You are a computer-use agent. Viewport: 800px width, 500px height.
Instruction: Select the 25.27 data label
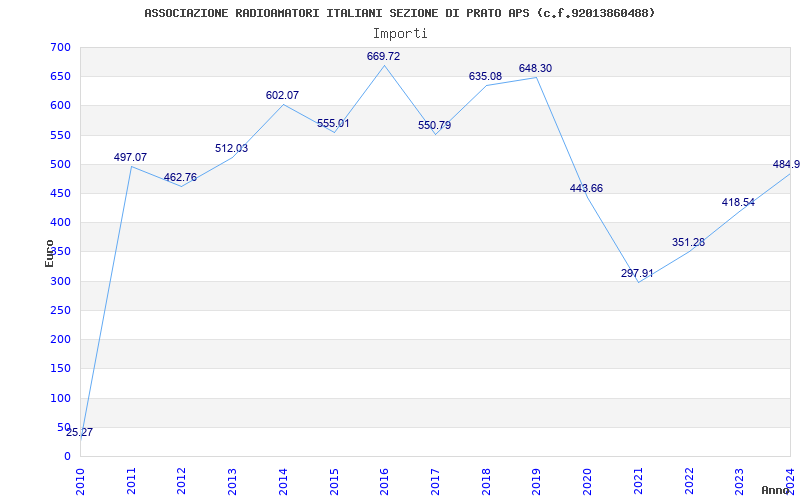[79, 433]
